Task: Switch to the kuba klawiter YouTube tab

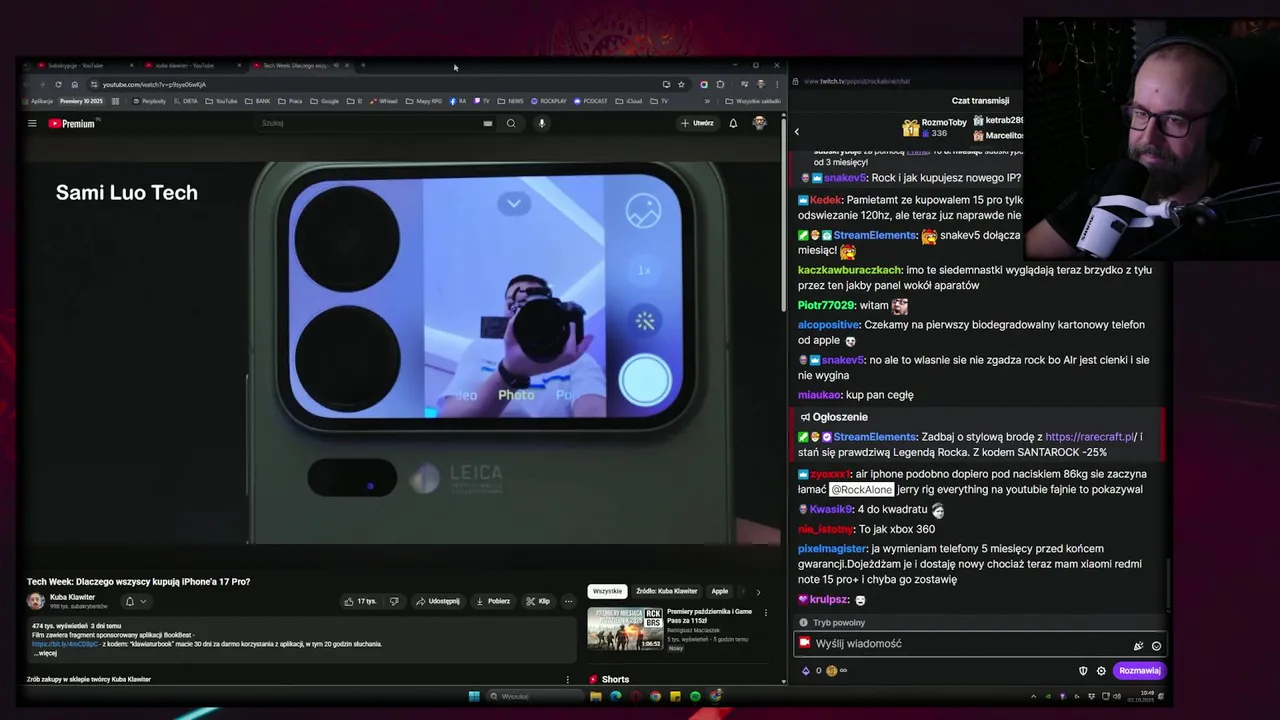Action: (x=190, y=66)
